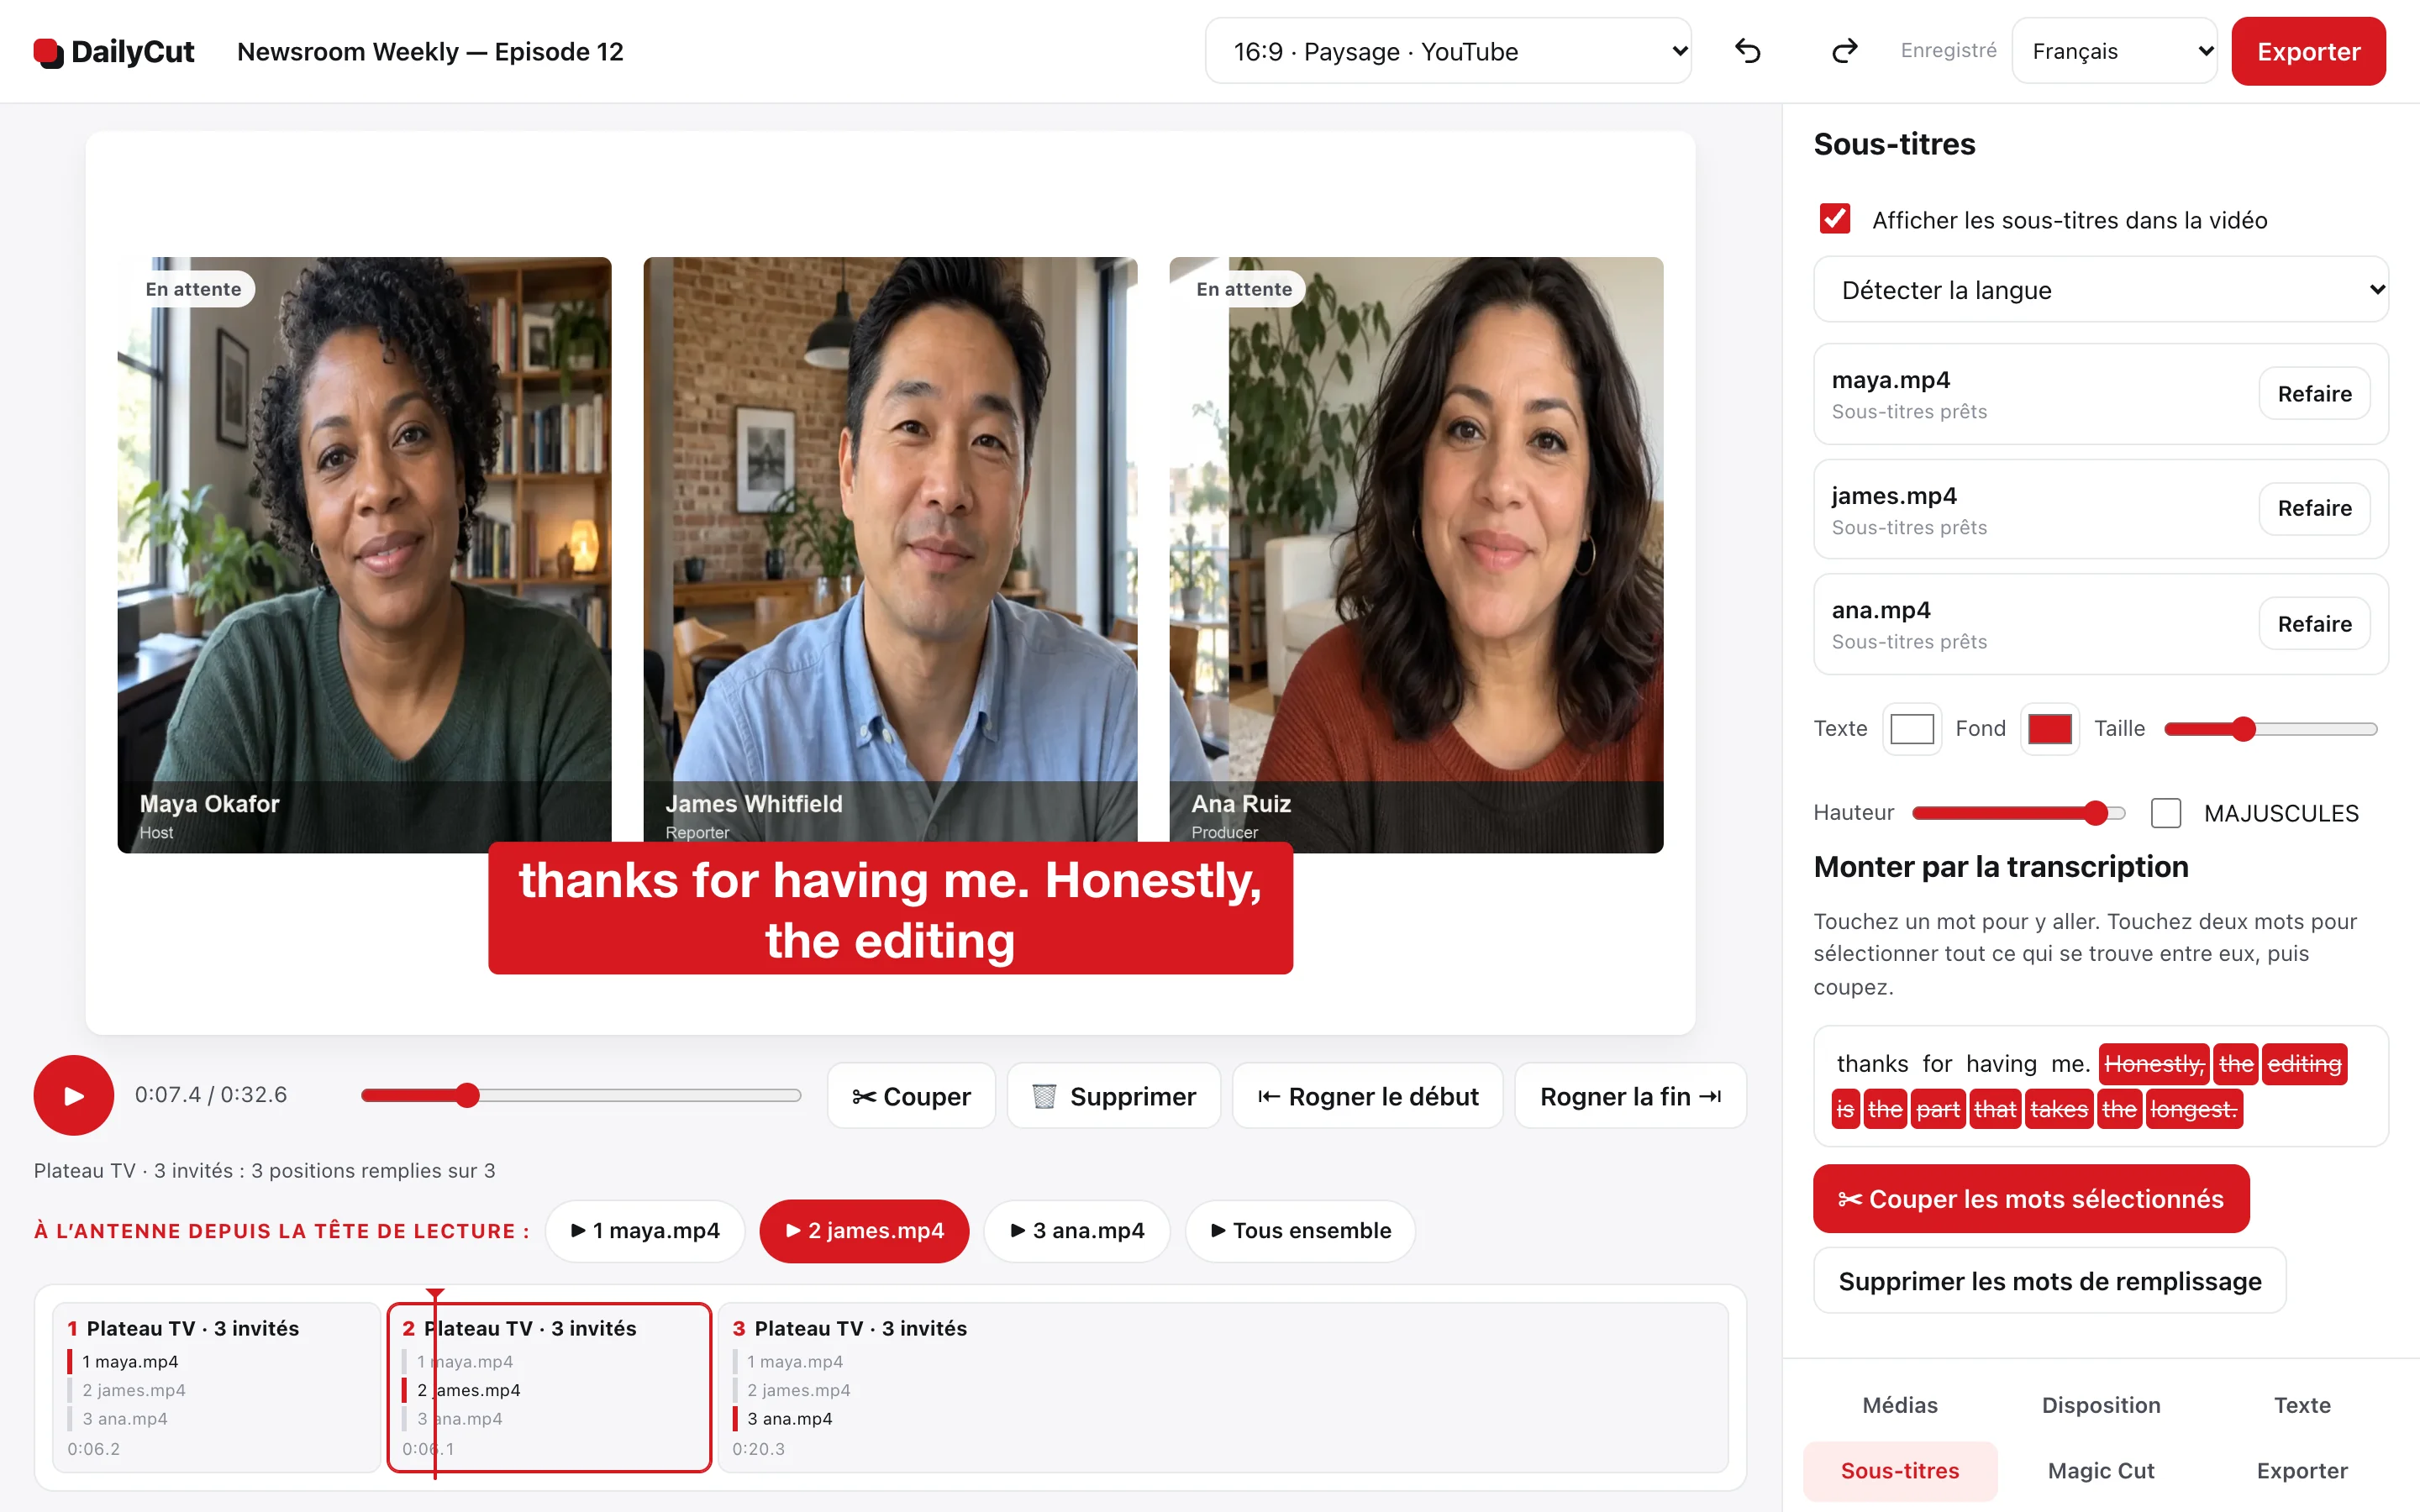Trim start with Rogner le début

tap(1367, 1096)
